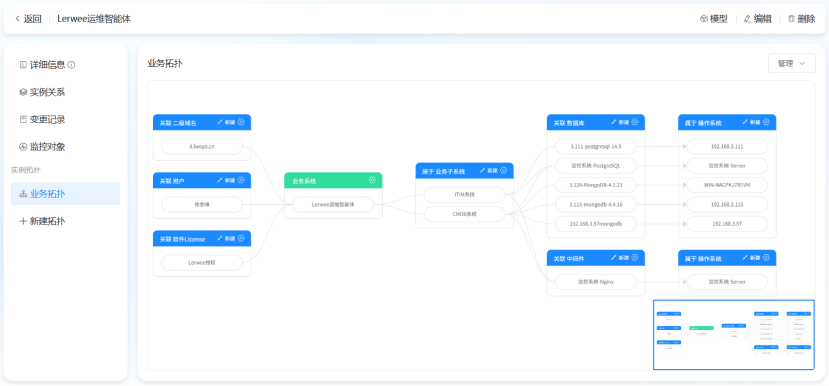This screenshot has height=386, width=829.
Task: Select the 监控系统-PostgreSQL database node
Action: click(596, 166)
